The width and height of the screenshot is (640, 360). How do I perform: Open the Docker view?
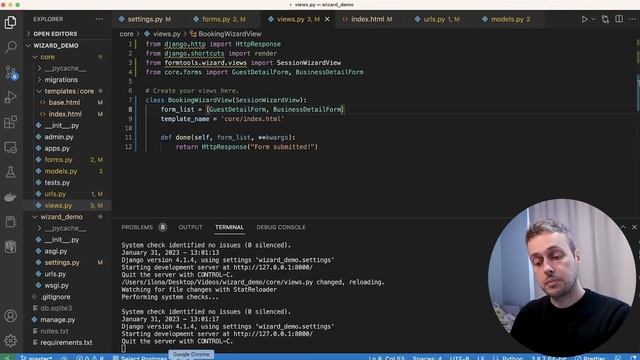pyautogui.click(x=10, y=197)
